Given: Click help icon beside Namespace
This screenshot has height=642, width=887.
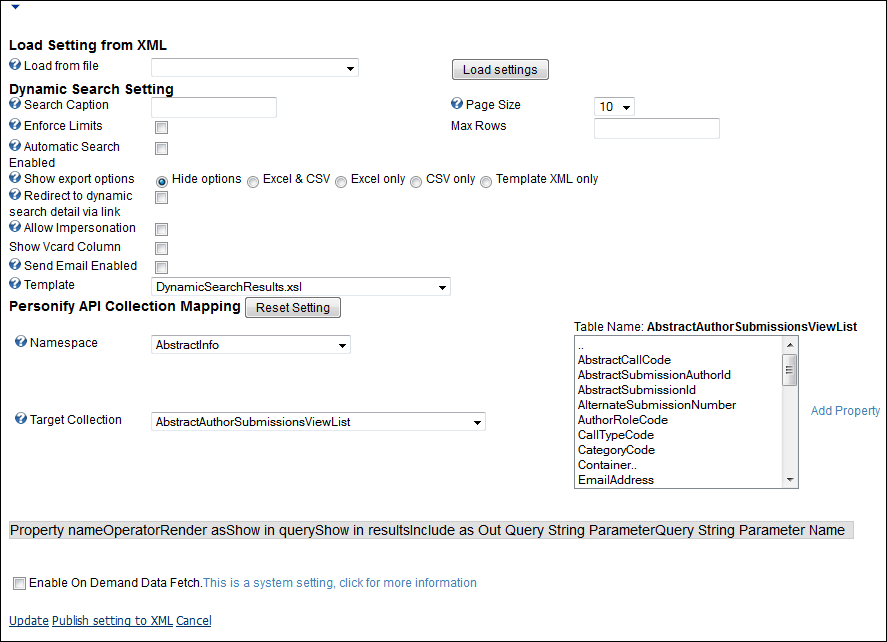Looking at the screenshot, I should [x=21, y=342].
